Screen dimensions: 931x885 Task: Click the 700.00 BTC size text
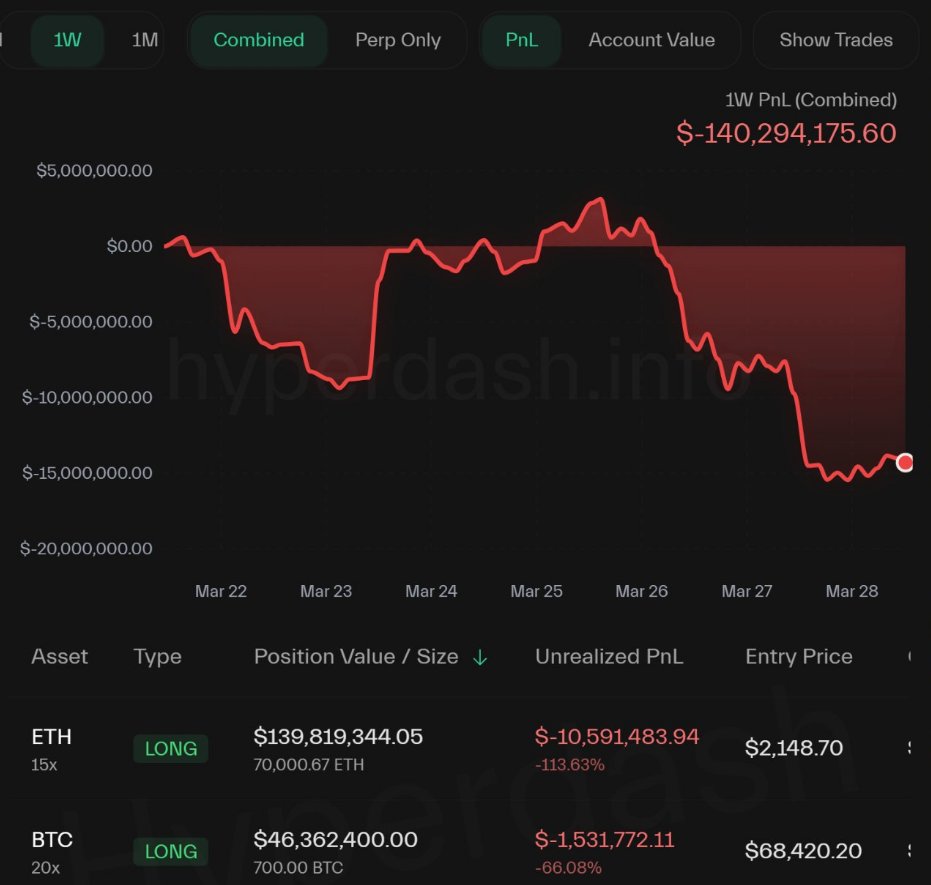(x=298, y=868)
